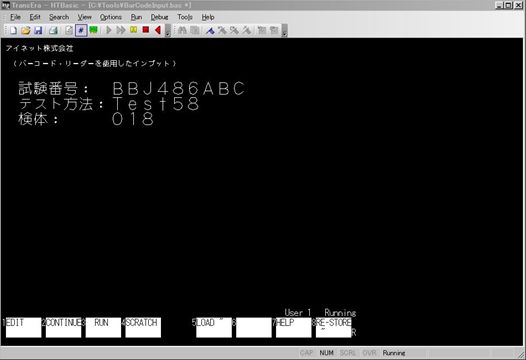
Task: Open the Options menu
Action: (110, 17)
